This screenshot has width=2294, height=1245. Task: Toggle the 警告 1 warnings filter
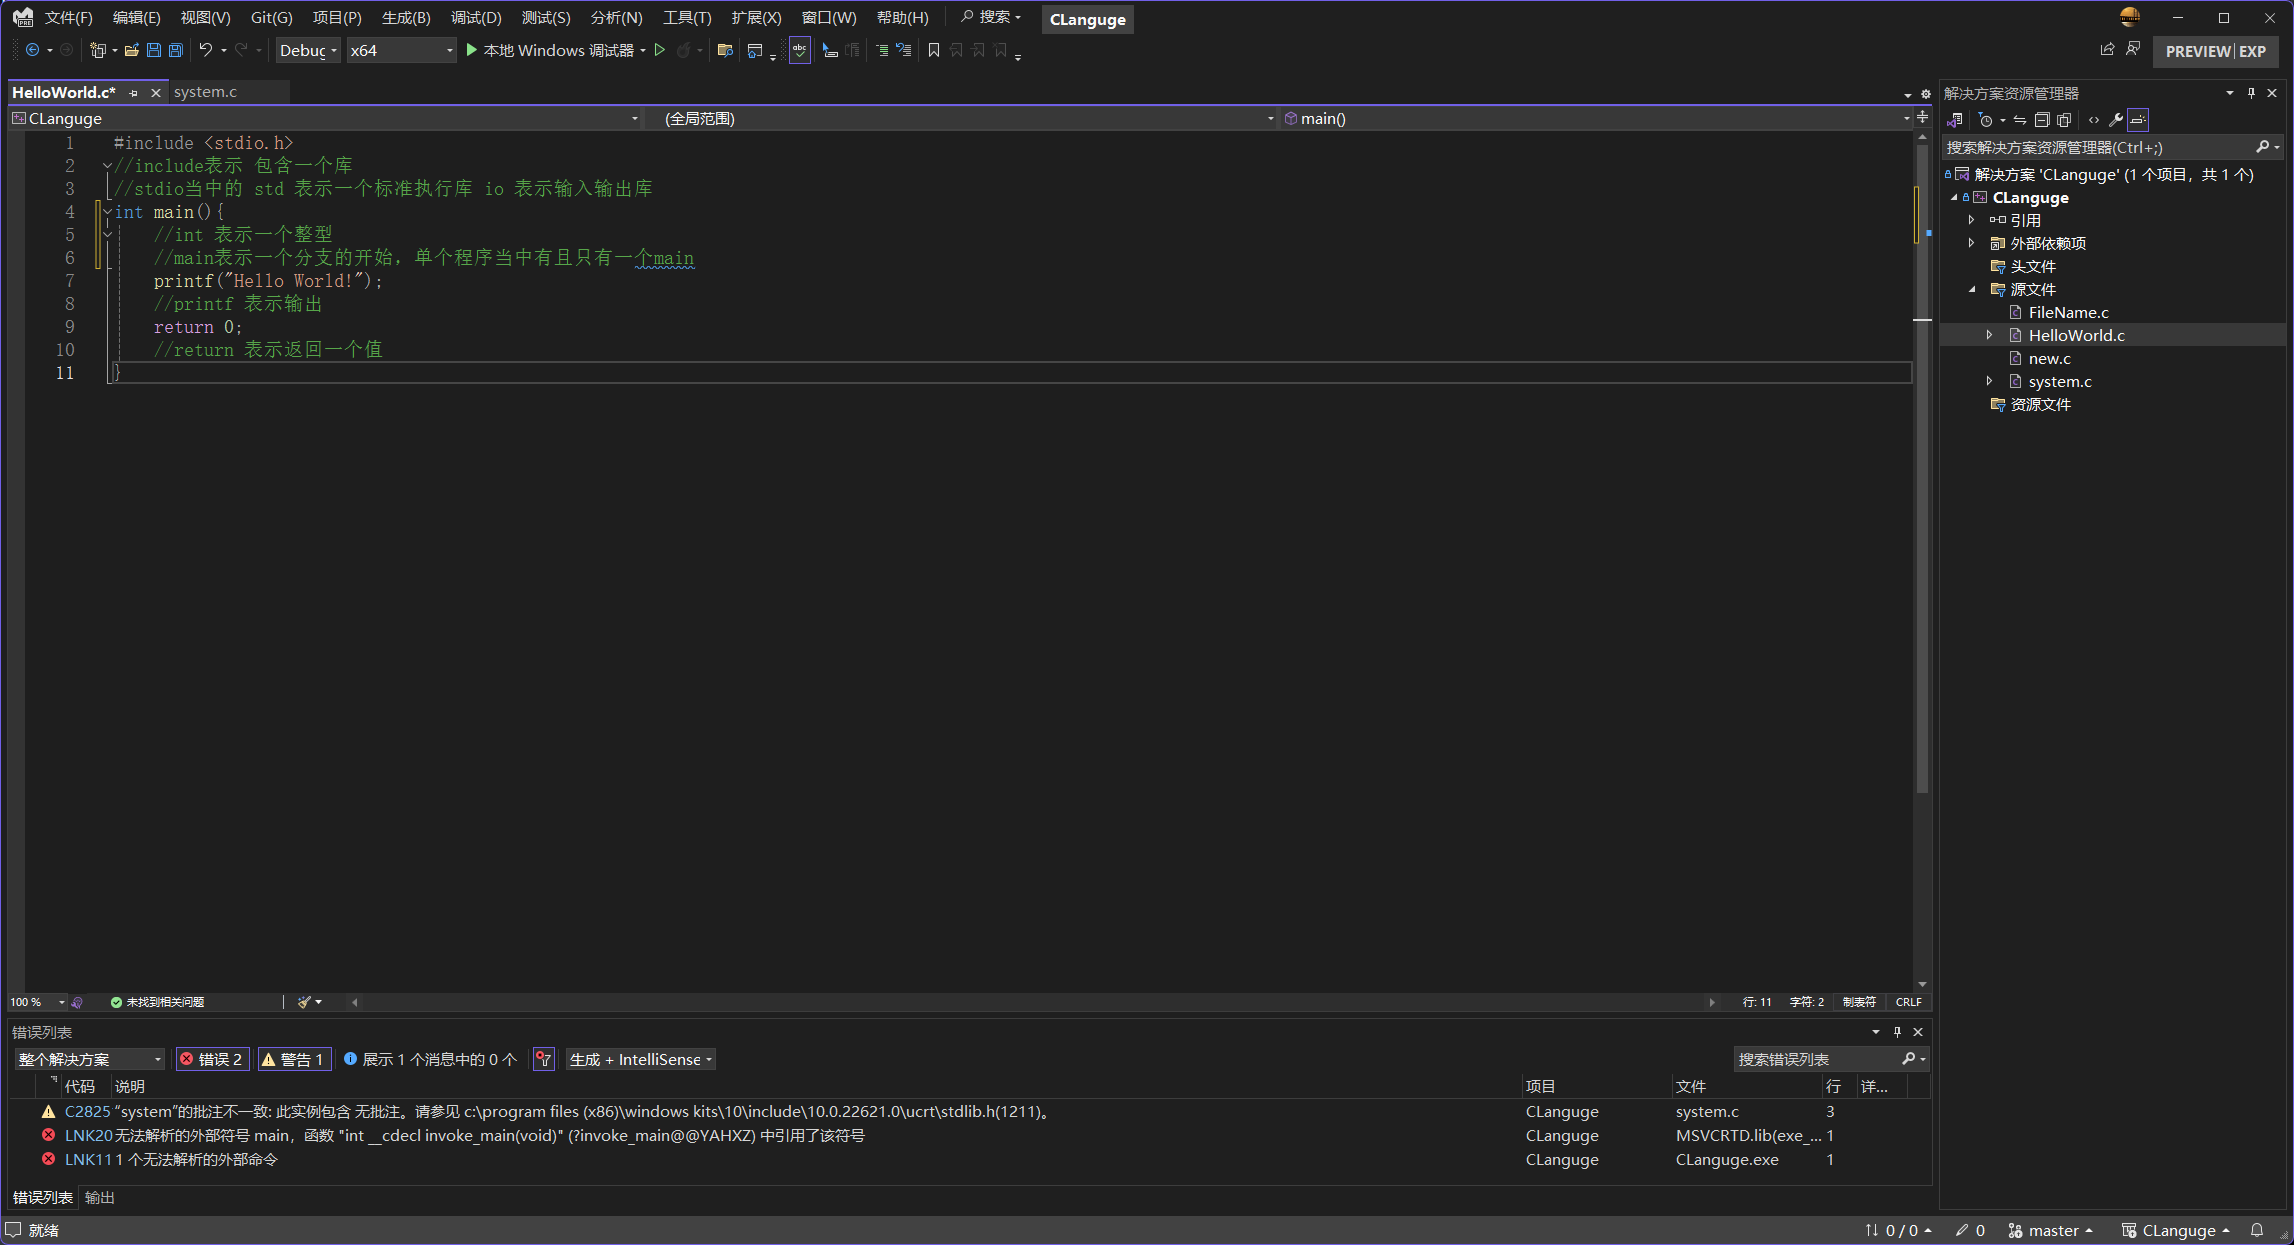coord(294,1059)
